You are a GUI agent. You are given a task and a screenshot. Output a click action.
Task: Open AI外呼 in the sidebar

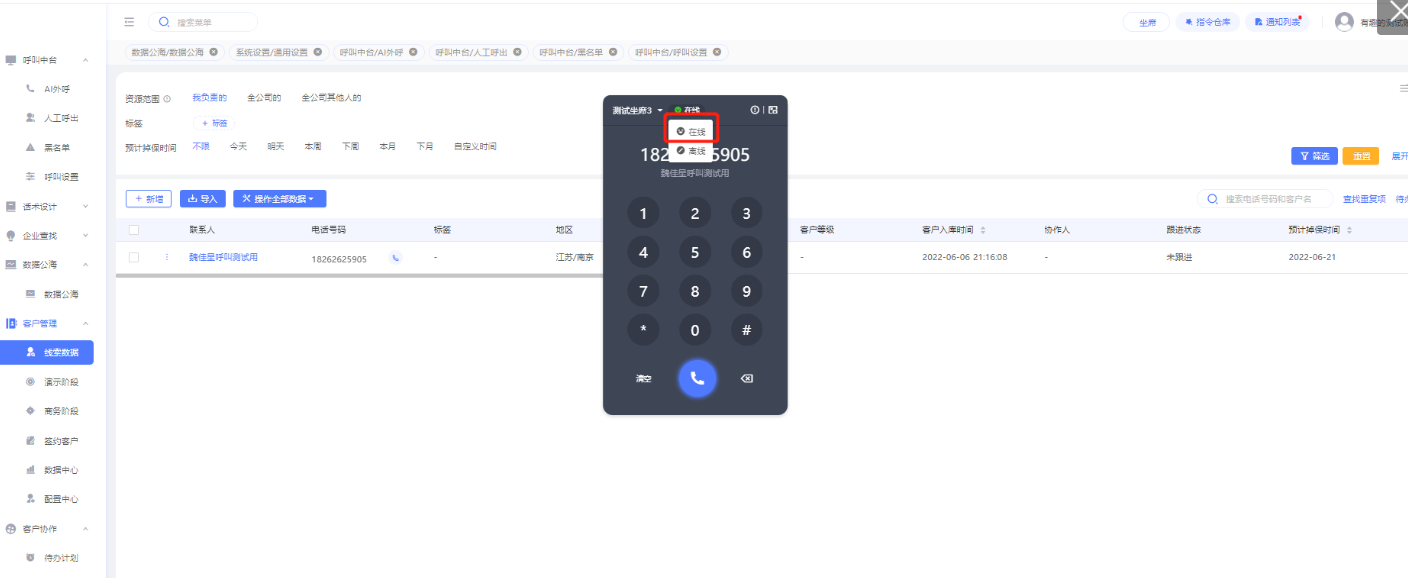tap(57, 89)
